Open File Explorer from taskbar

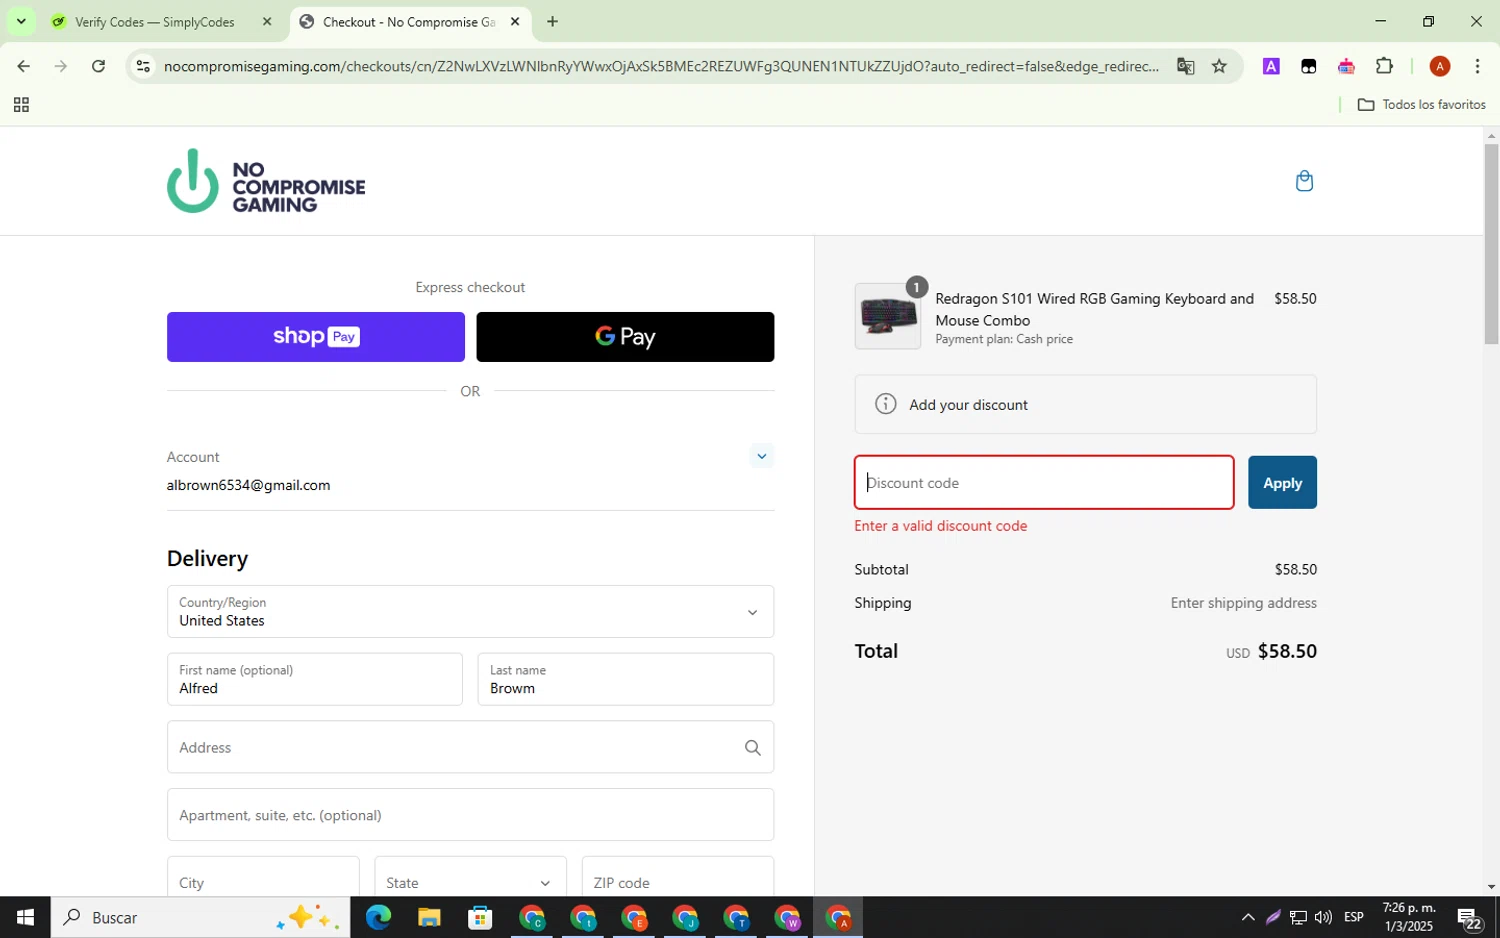[x=429, y=917]
